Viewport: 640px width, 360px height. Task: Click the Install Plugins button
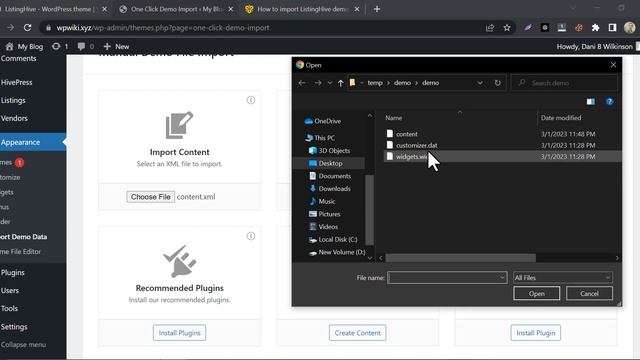pos(179,333)
